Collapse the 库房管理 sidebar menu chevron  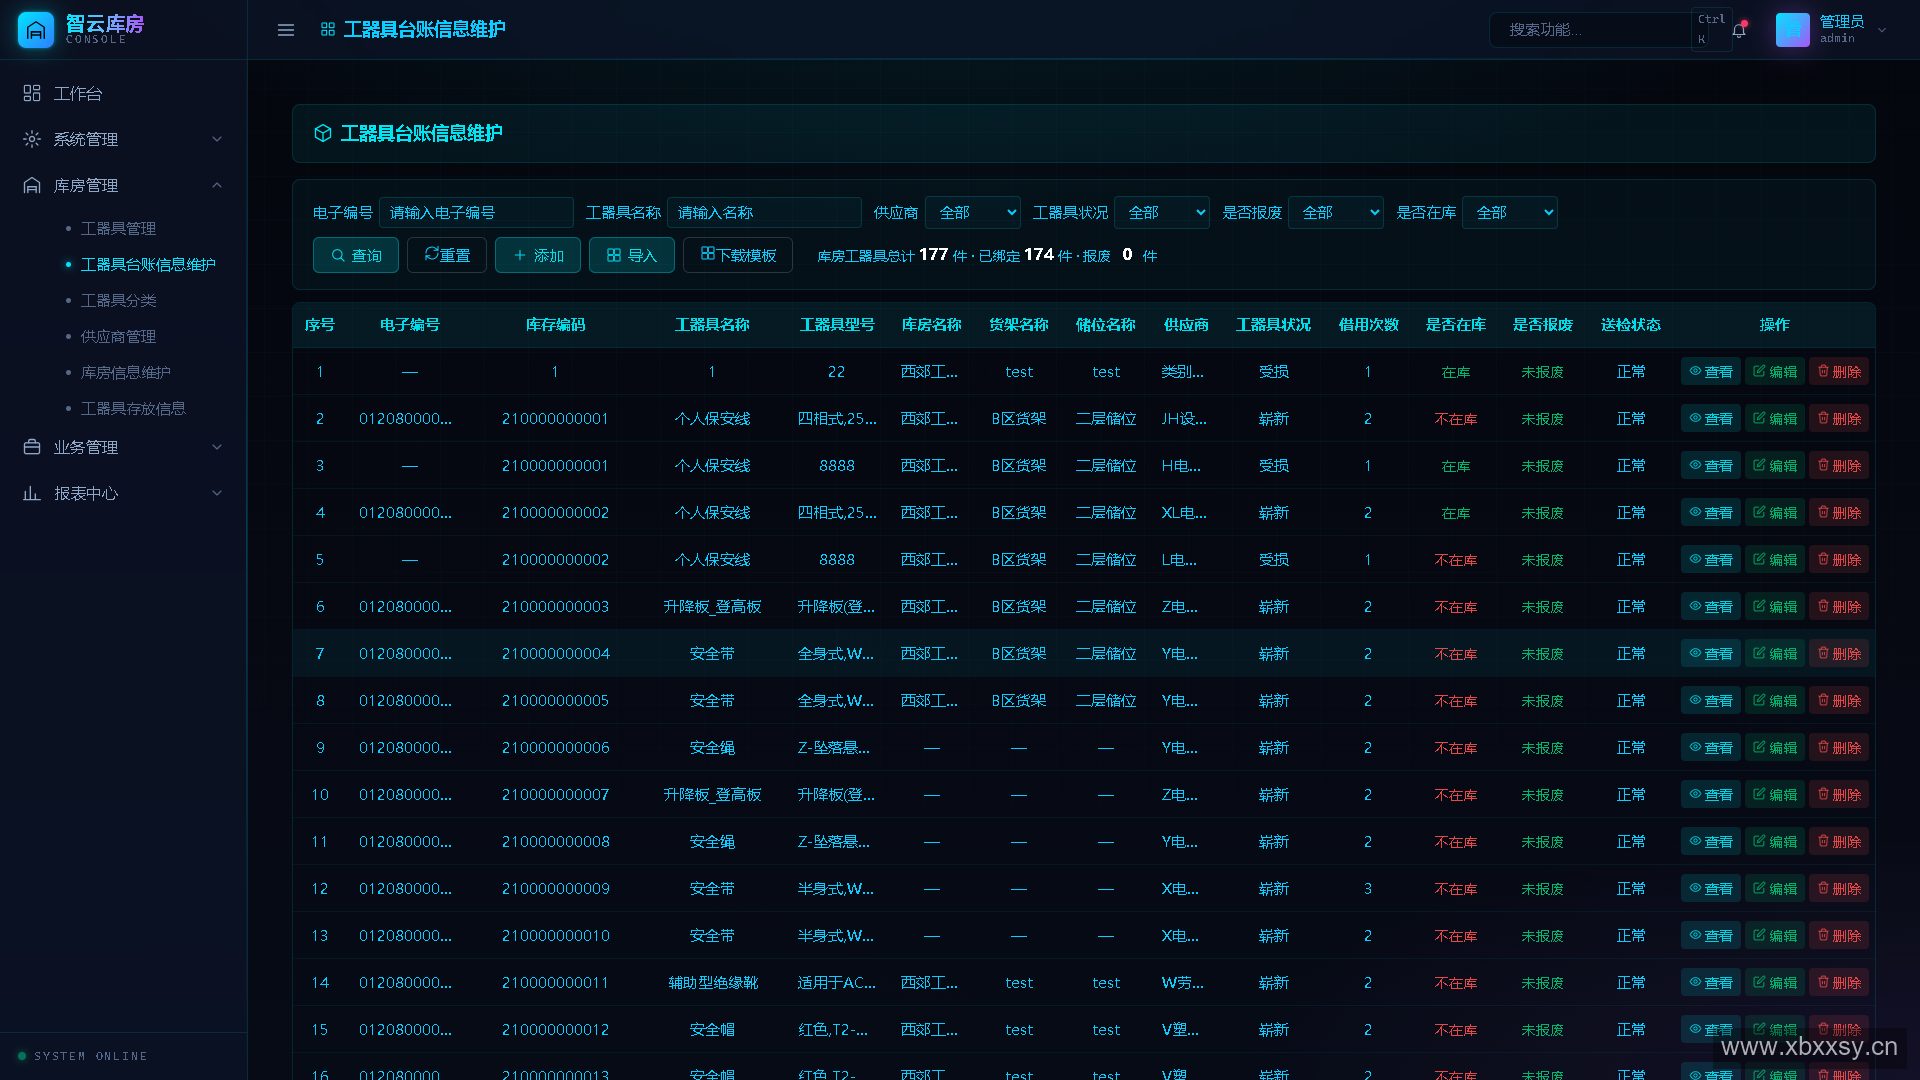point(217,185)
